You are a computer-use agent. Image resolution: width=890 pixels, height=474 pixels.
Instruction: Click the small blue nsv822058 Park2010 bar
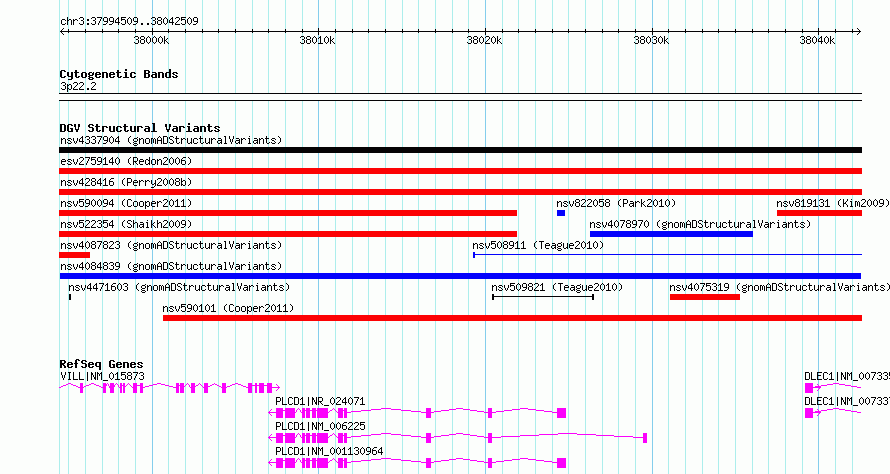click(561, 213)
